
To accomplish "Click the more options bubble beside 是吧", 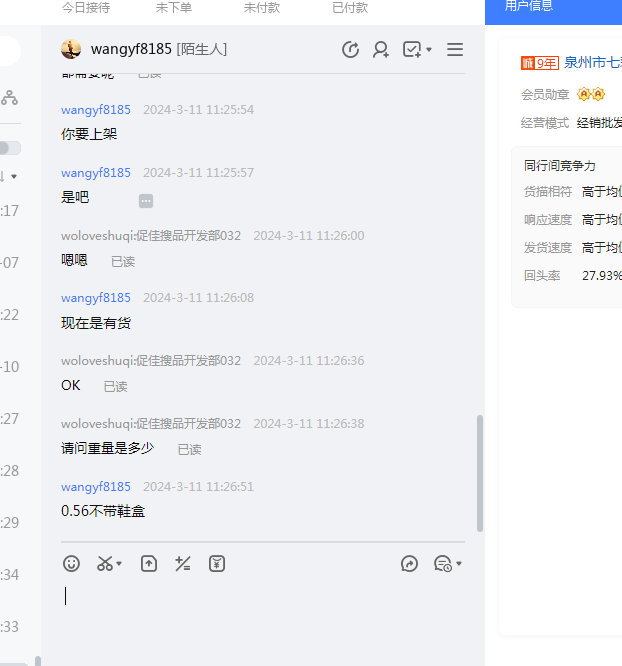I will pyautogui.click(x=146, y=201).
